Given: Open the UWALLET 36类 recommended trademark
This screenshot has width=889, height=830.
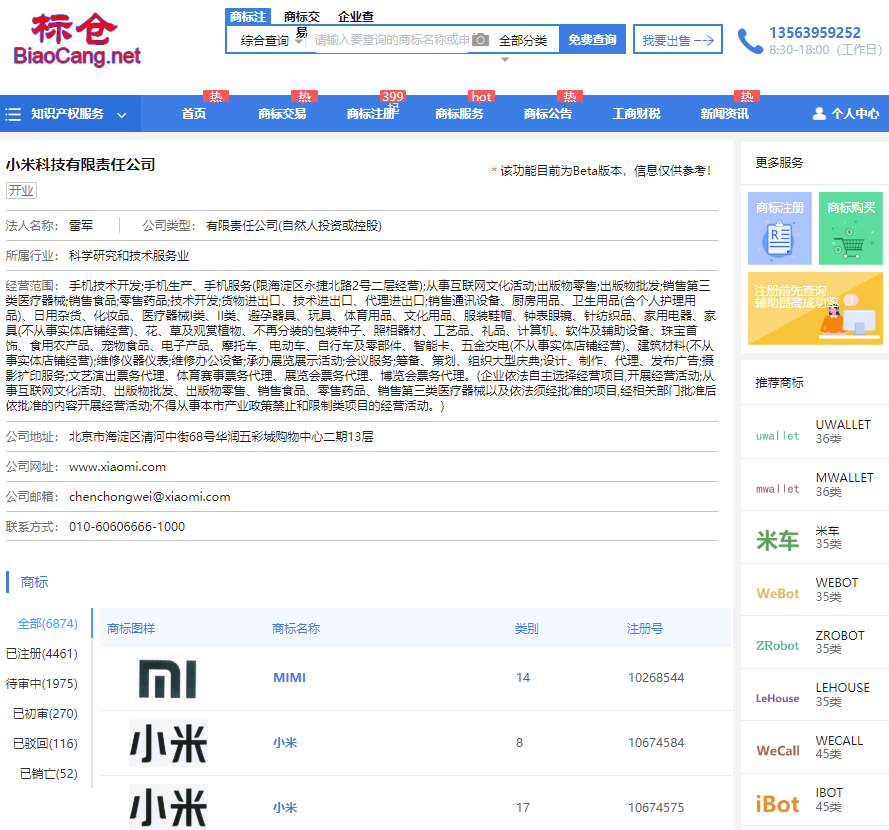Looking at the screenshot, I should click(843, 431).
